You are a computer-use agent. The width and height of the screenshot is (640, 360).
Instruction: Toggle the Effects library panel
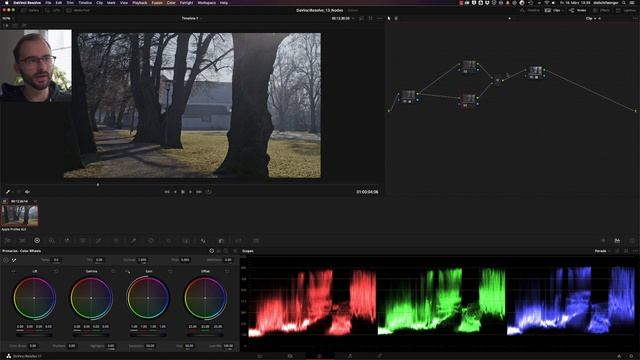click(x=602, y=10)
